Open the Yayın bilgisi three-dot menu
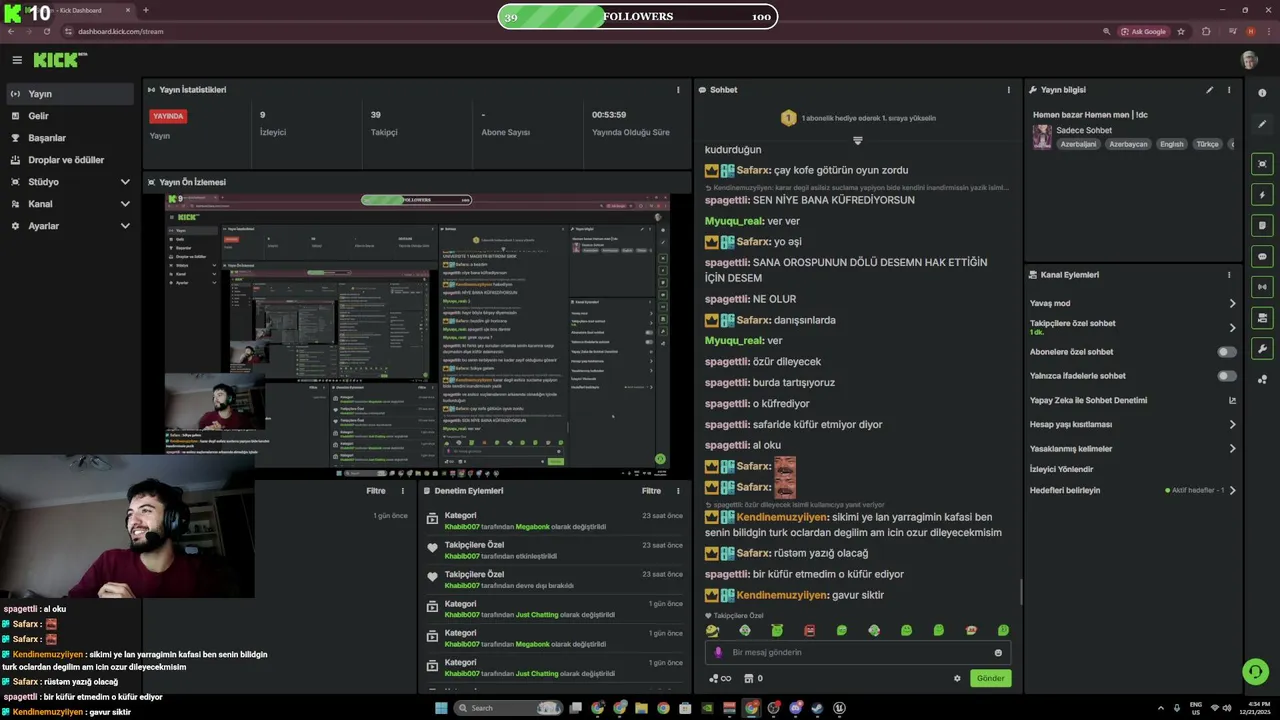This screenshot has height=720, width=1280. [x=1229, y=90]
